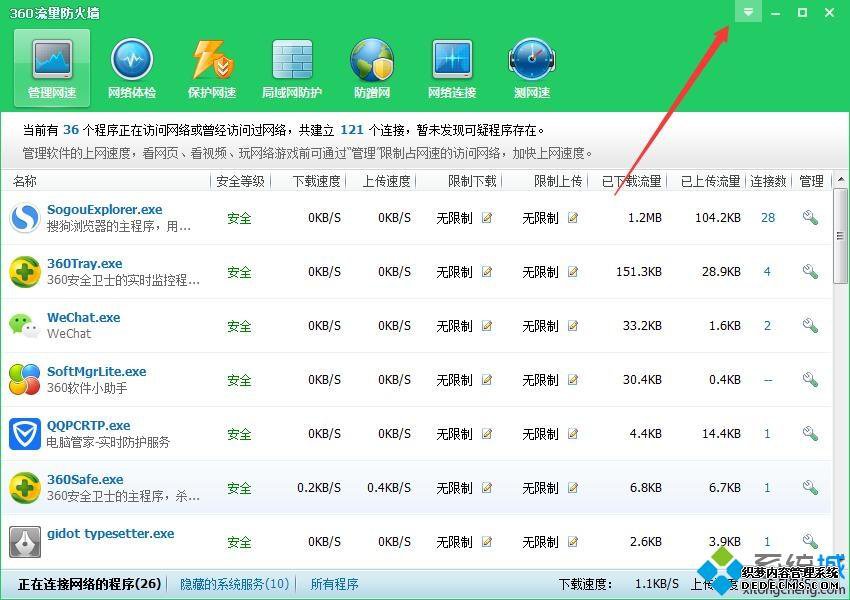This screenshot has width=850, height=600.
Task: Click the 360Tray.exe program icon
Action: (25, 272)
